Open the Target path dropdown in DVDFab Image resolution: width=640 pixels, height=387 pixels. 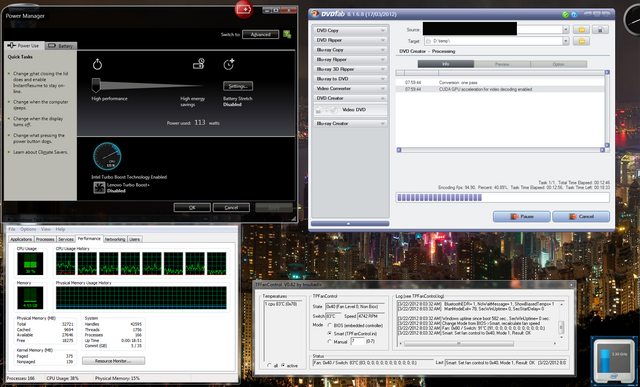(566, 41)
